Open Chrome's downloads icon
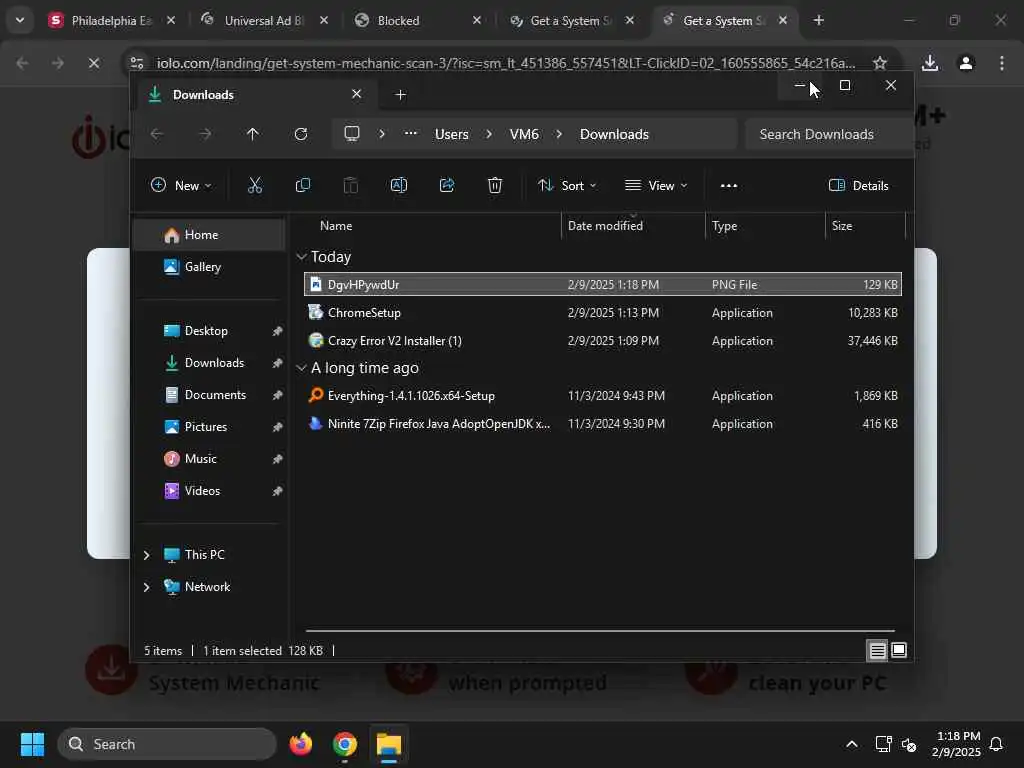The image size is (1024, 768). click(x=930, y=63)
